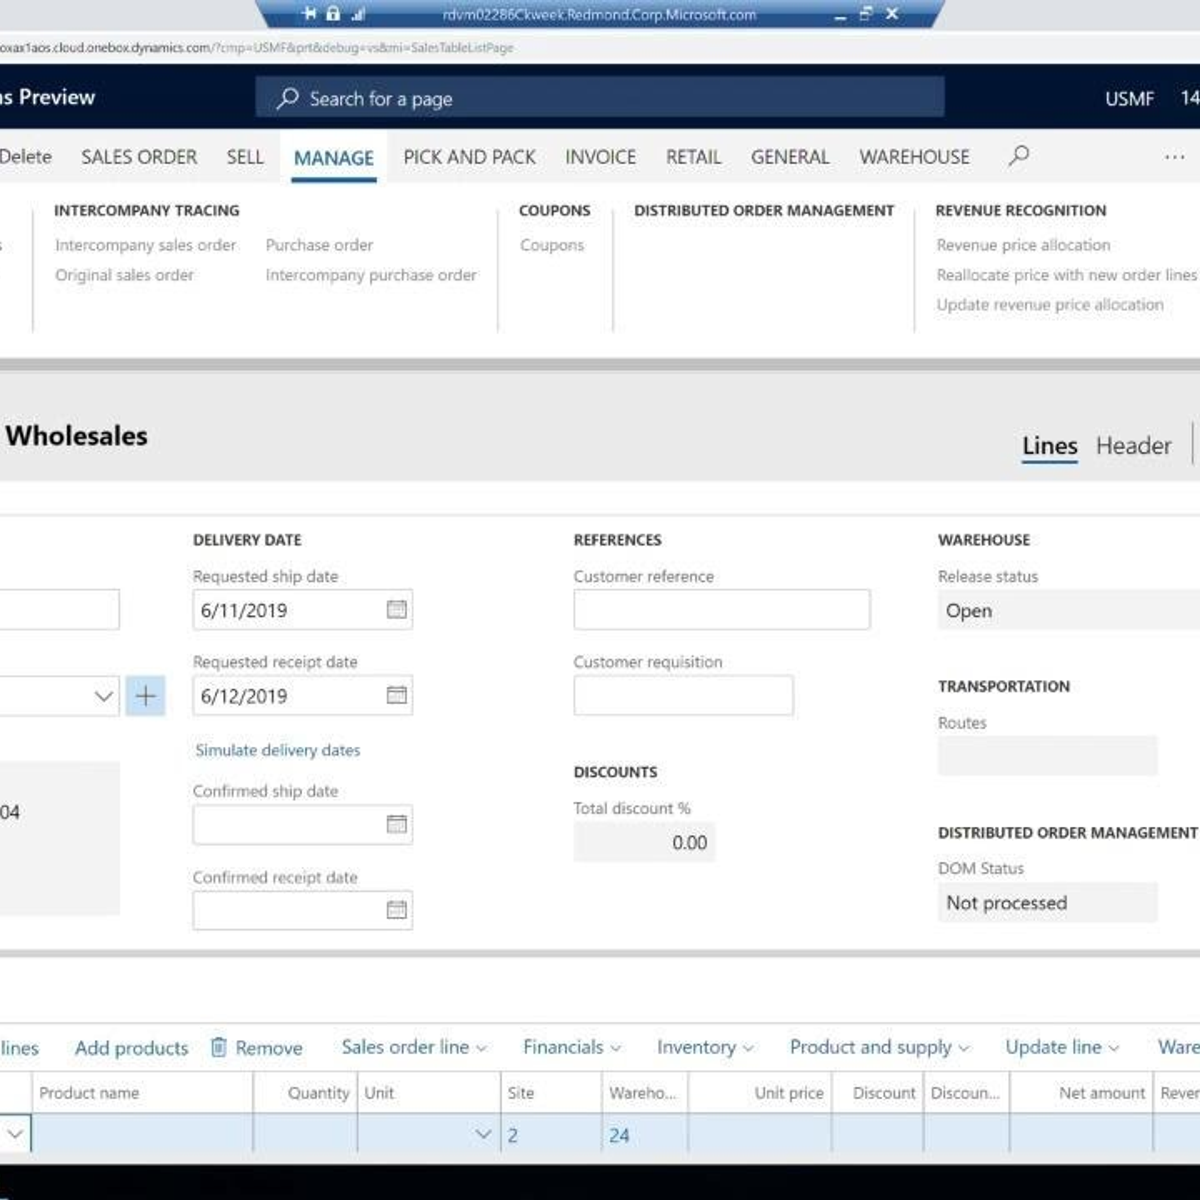Click the Customer reference input field
1200x1200 pixels.
pos(721,610)
